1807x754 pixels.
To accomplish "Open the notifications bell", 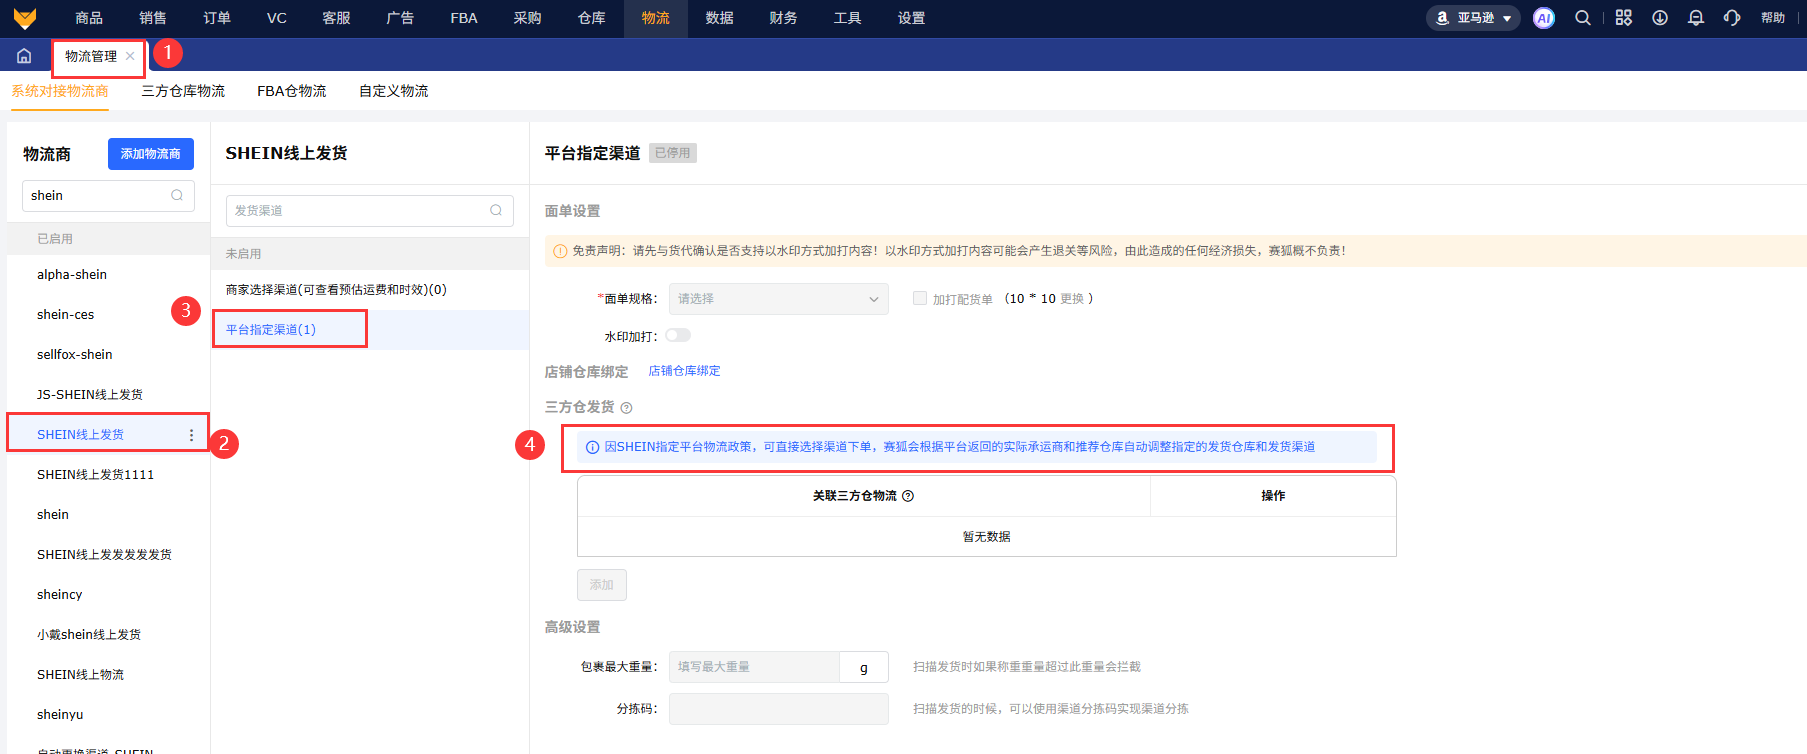I will (1696, 18).
